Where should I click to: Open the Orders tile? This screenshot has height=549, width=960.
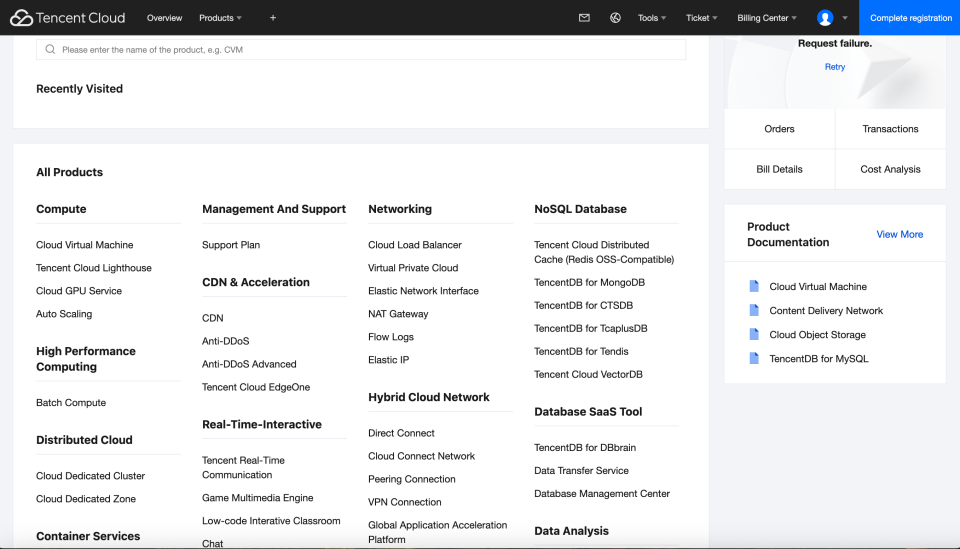click(779, 129)
